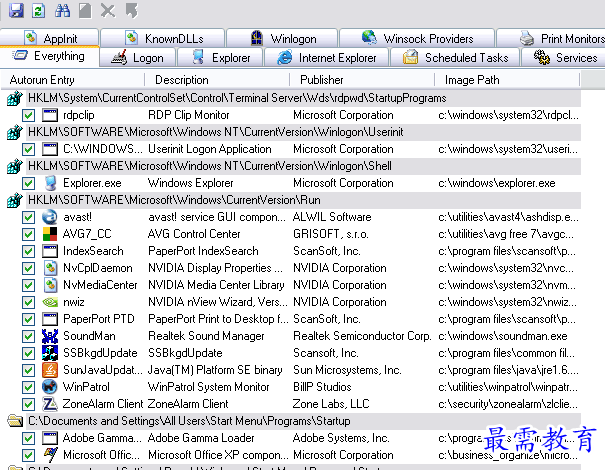Disable the AVG7_CC startup checkbox

coord(28,234)
